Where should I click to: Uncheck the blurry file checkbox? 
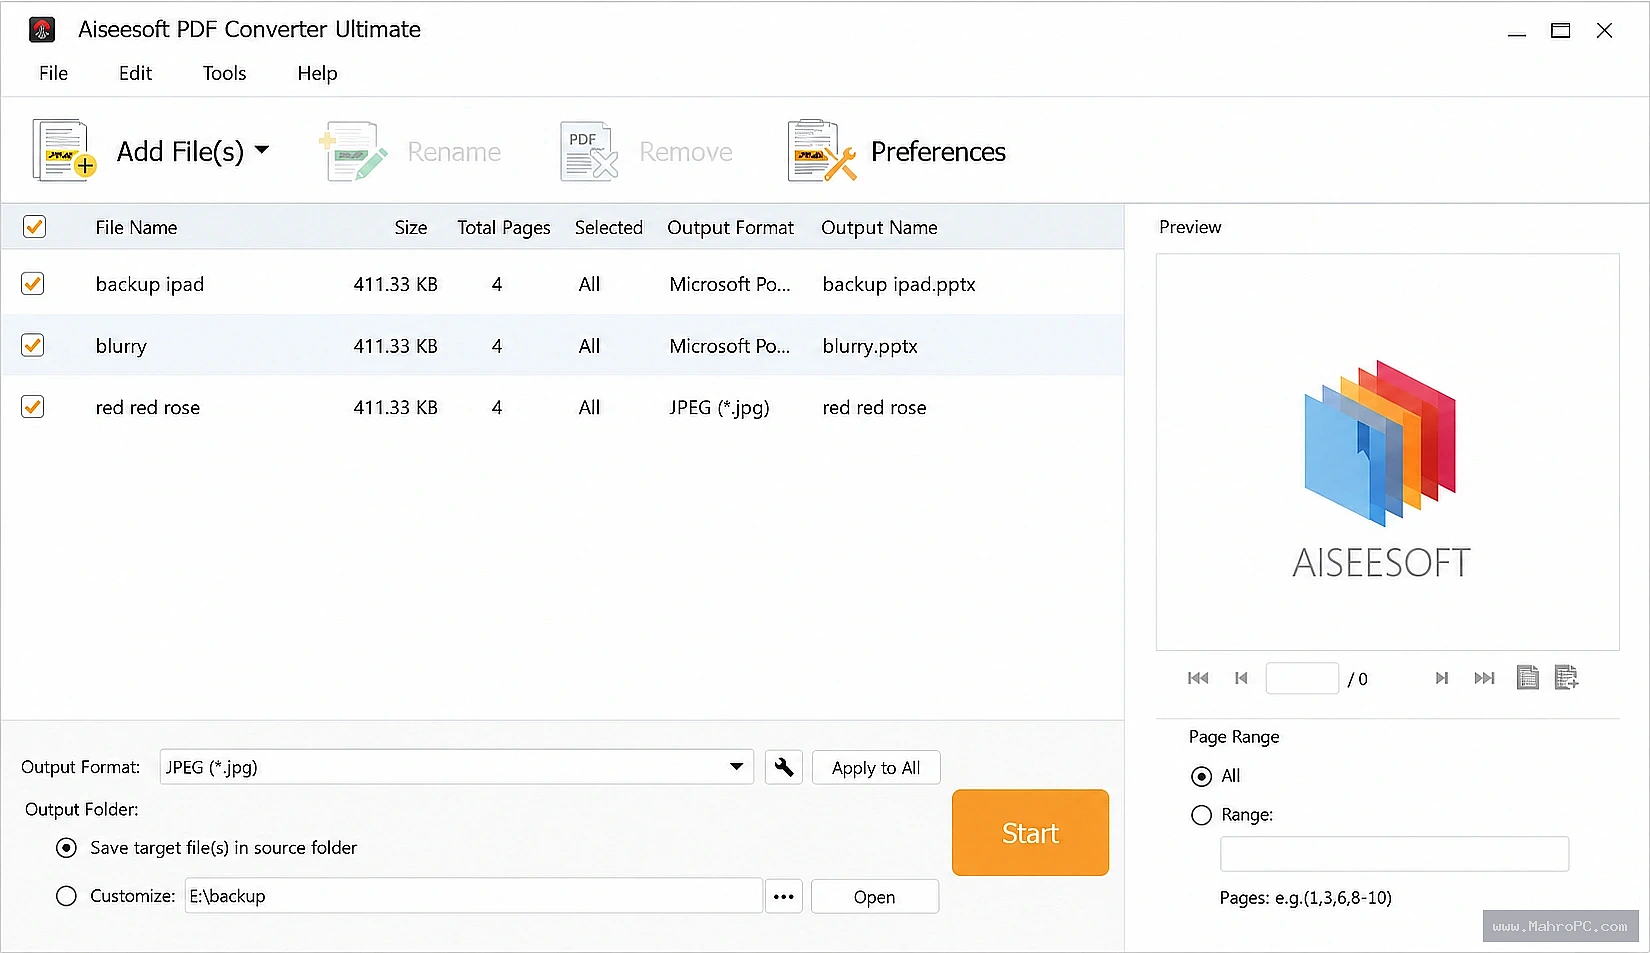(33, 345)
